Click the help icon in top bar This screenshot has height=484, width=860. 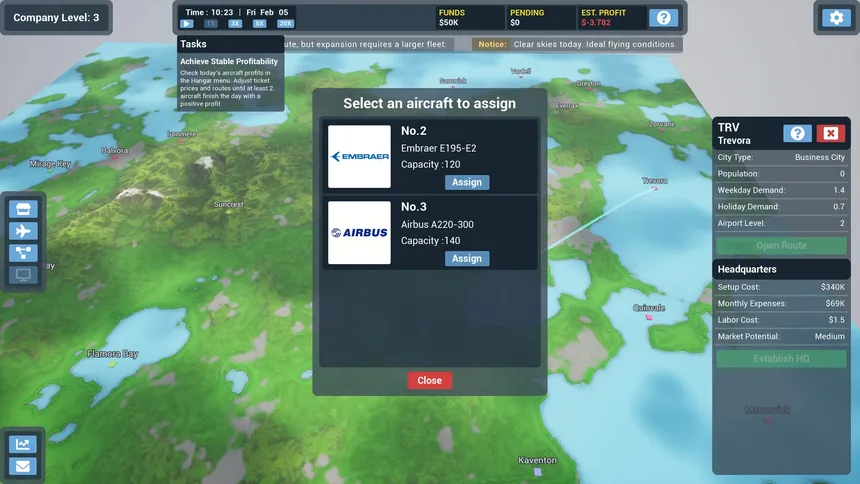pos(664,18)
